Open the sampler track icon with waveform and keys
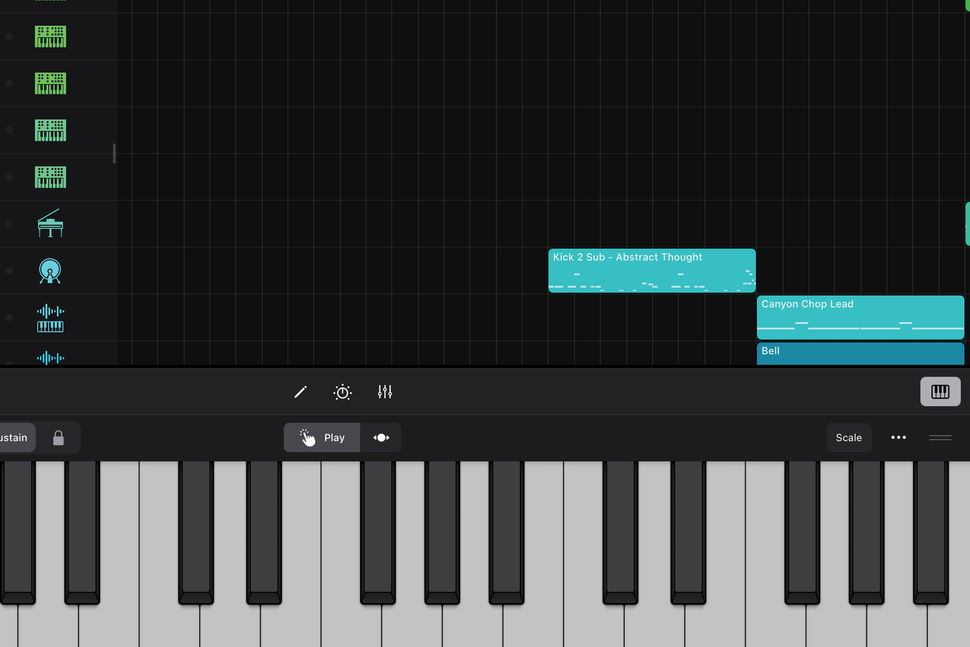 tap(50, 316)
